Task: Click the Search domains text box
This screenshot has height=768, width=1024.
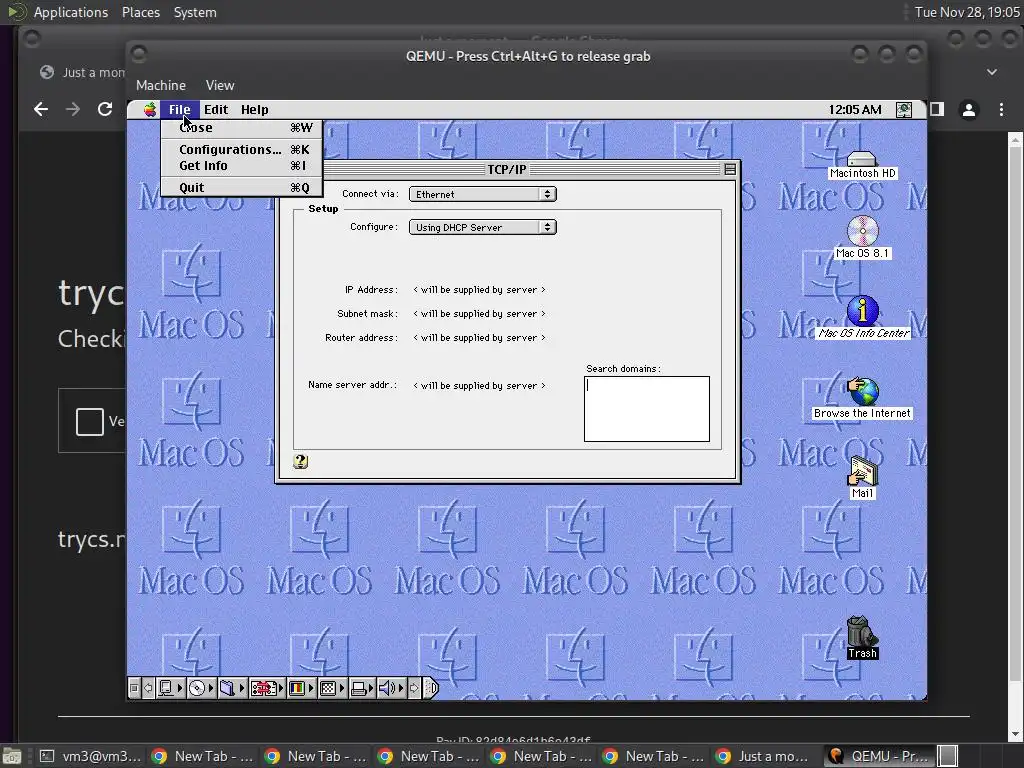Action: pyautogui.click(x=647, y=409)
